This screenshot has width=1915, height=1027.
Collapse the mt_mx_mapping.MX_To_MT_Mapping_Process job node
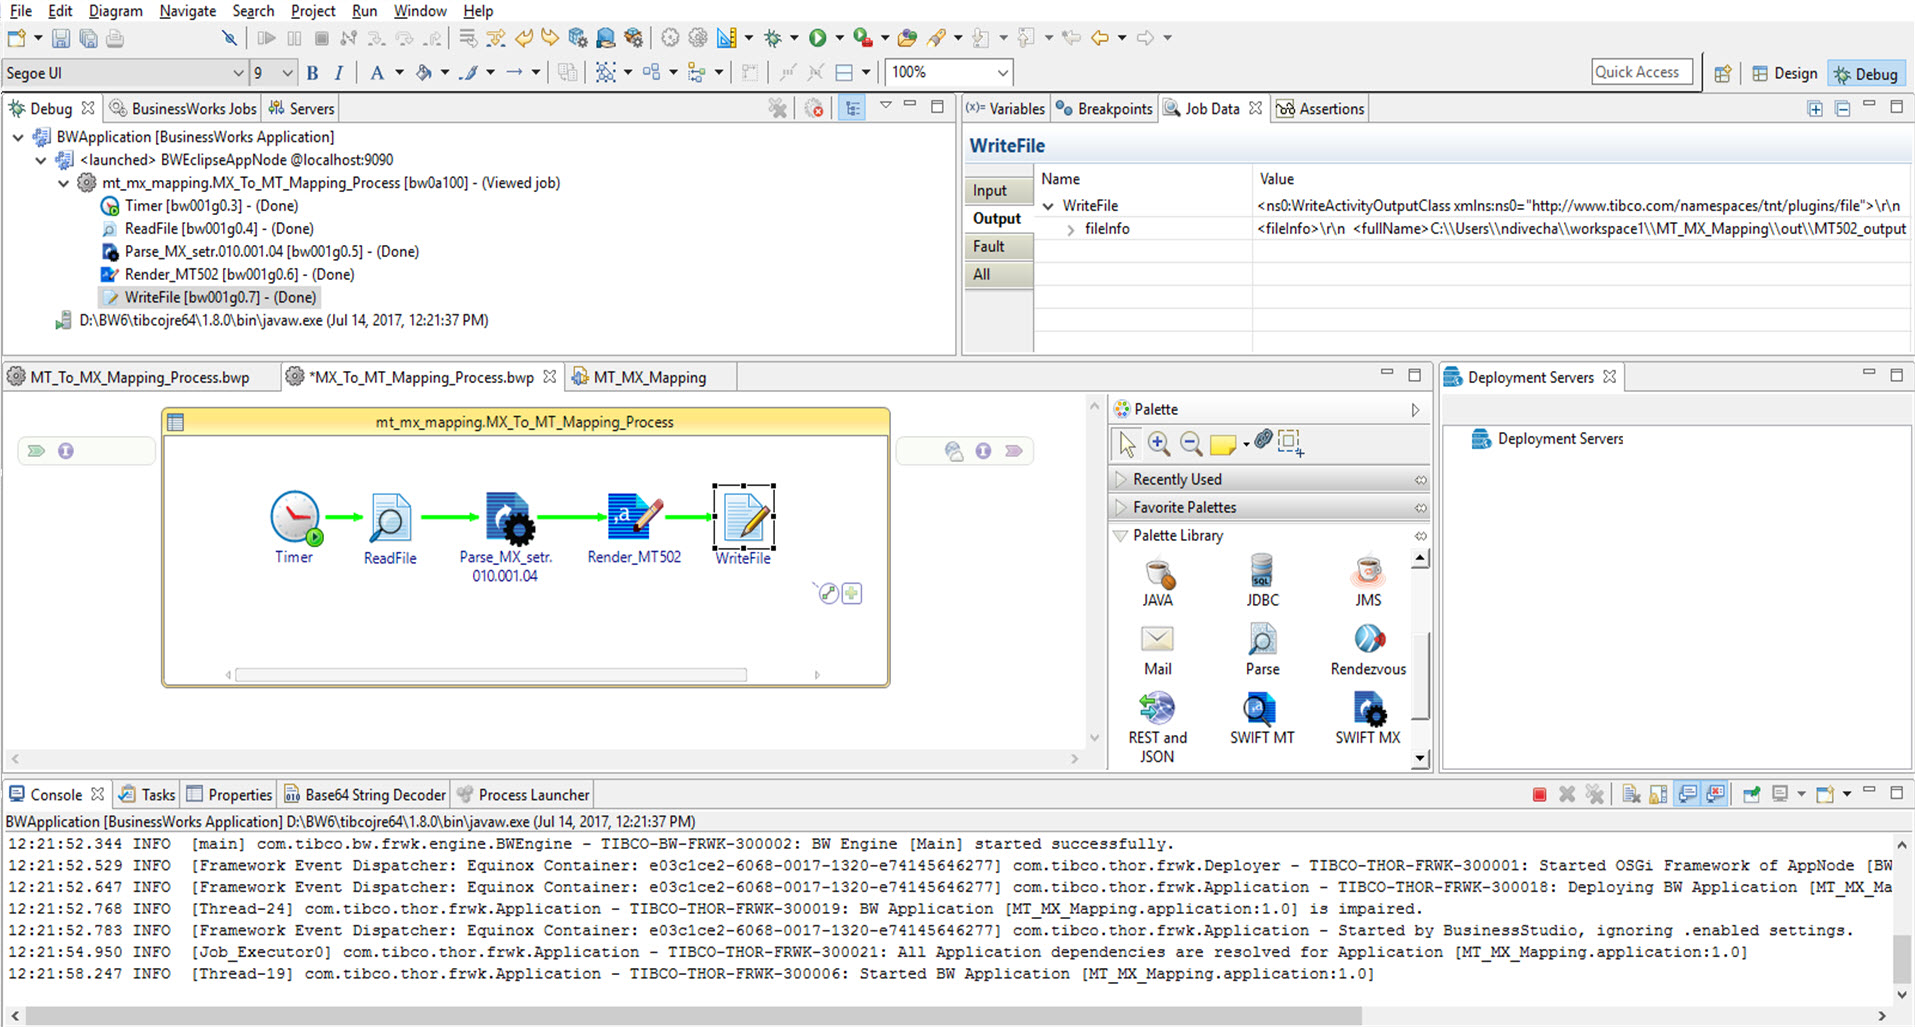coord(64,183)
